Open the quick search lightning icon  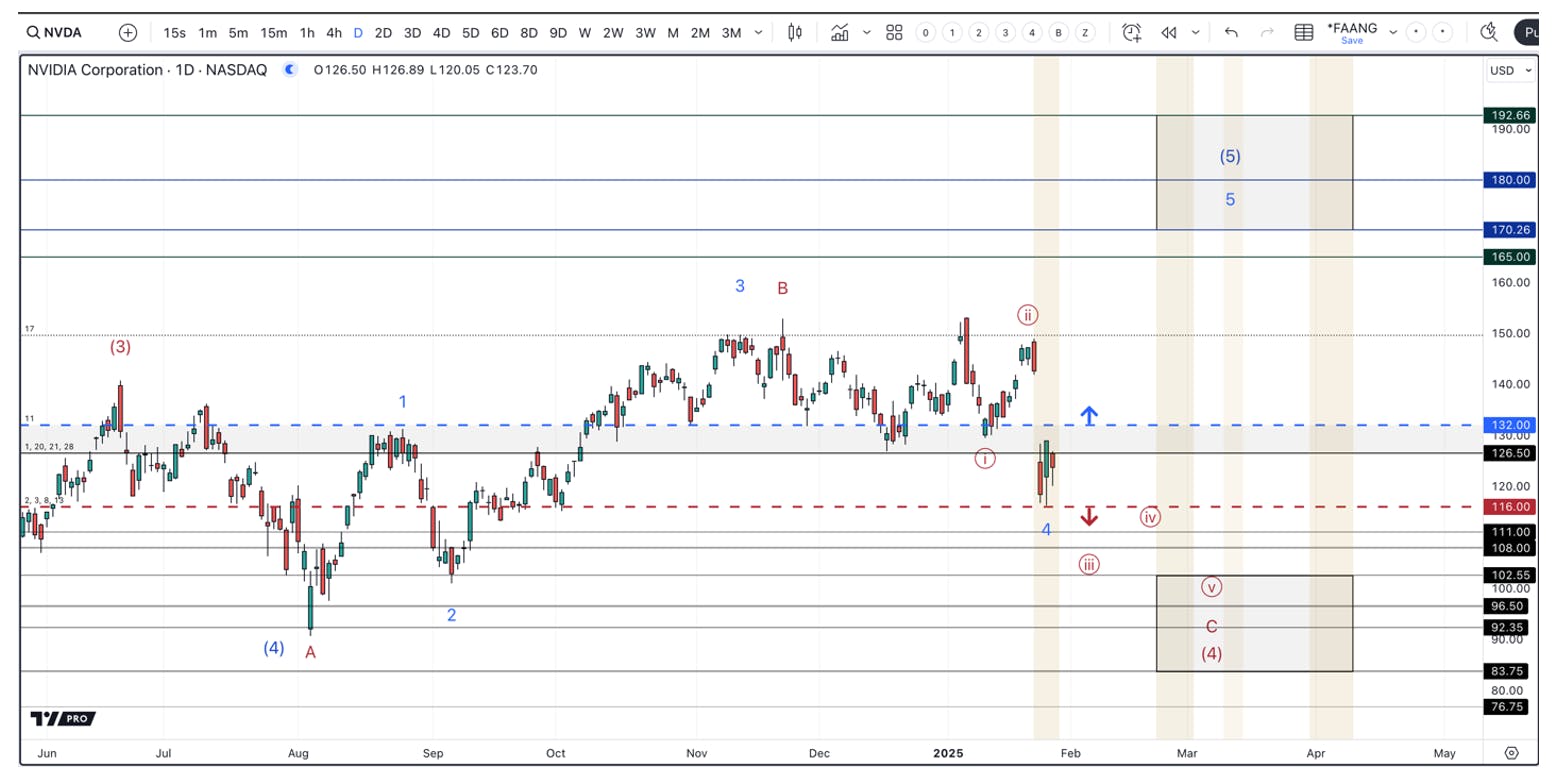[1490, 32]
